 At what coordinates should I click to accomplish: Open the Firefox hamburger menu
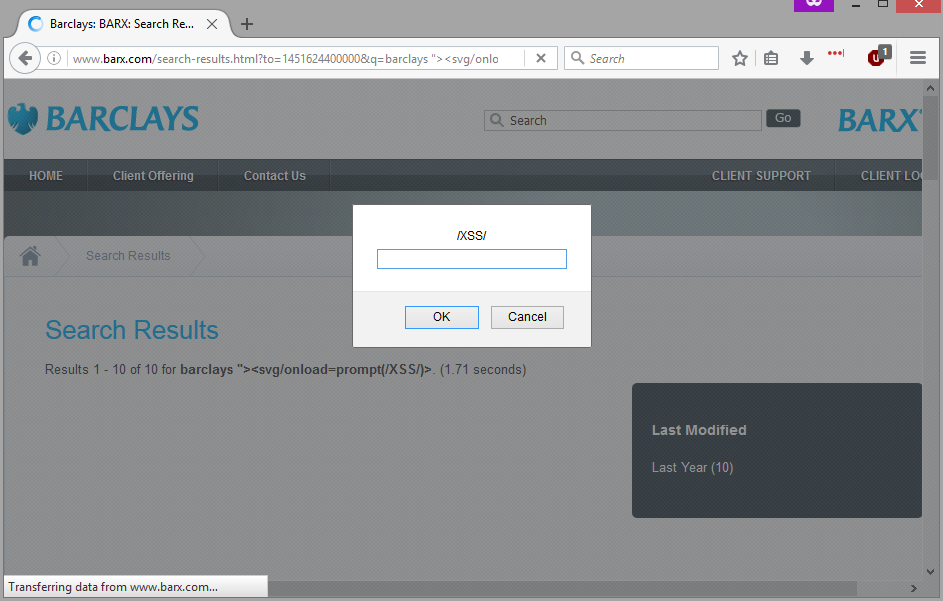tap(918, 58)
